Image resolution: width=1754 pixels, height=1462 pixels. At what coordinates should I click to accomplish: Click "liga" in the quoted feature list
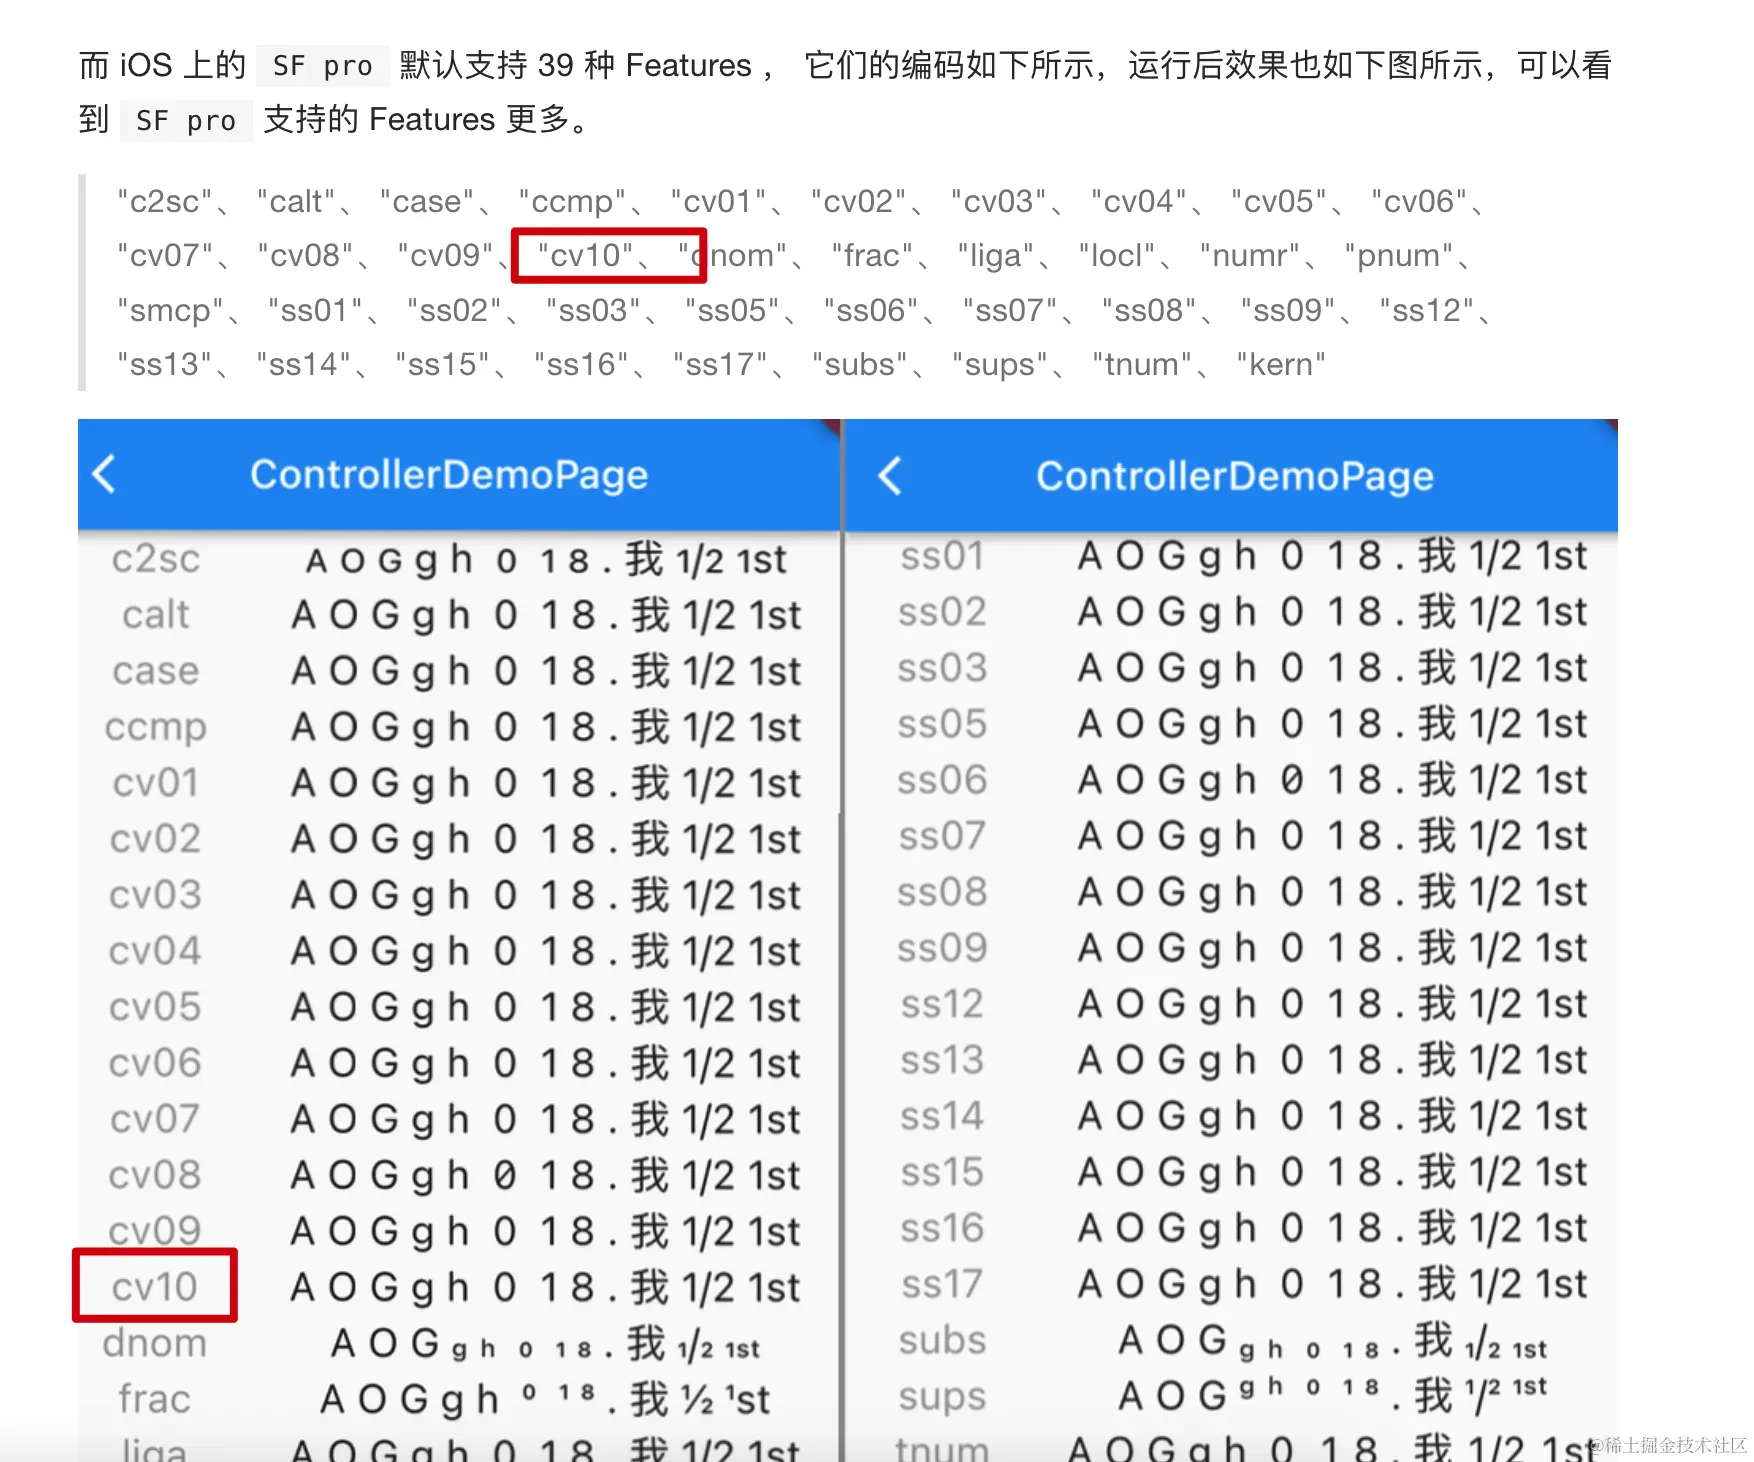996,256
